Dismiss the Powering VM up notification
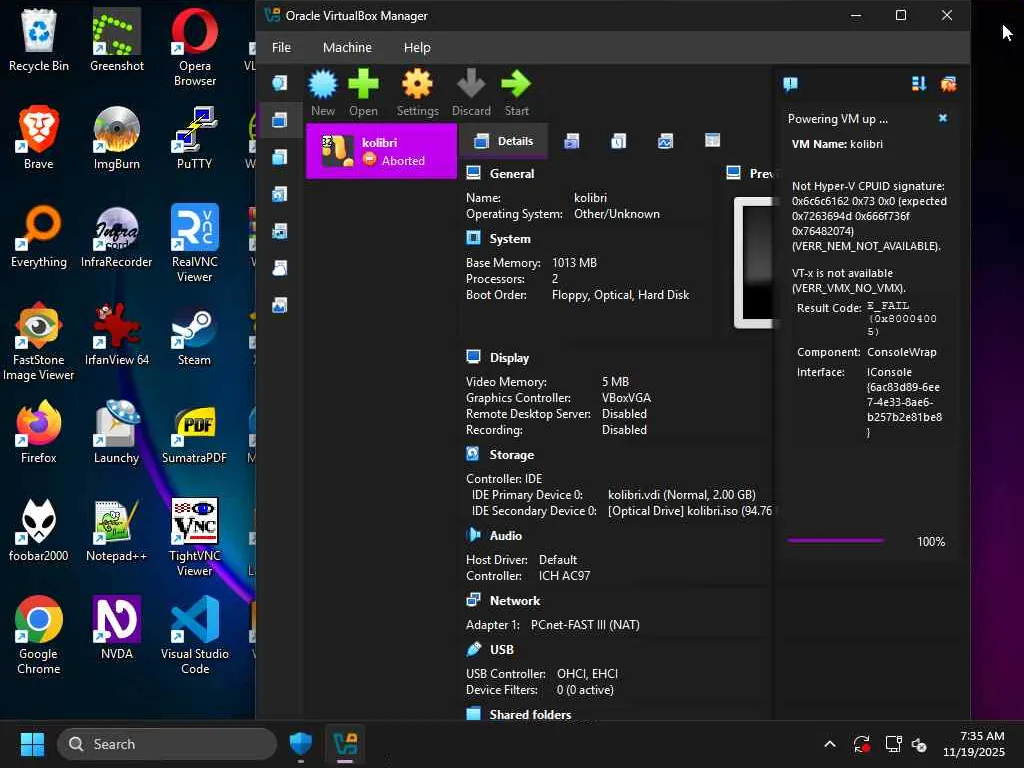The image size is (1024, 768). pos(942,118)
